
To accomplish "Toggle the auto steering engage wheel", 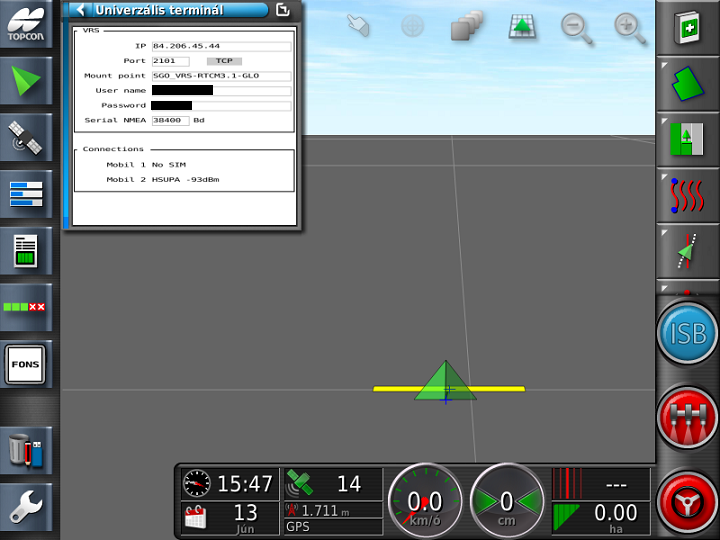I will click(687, 501).
